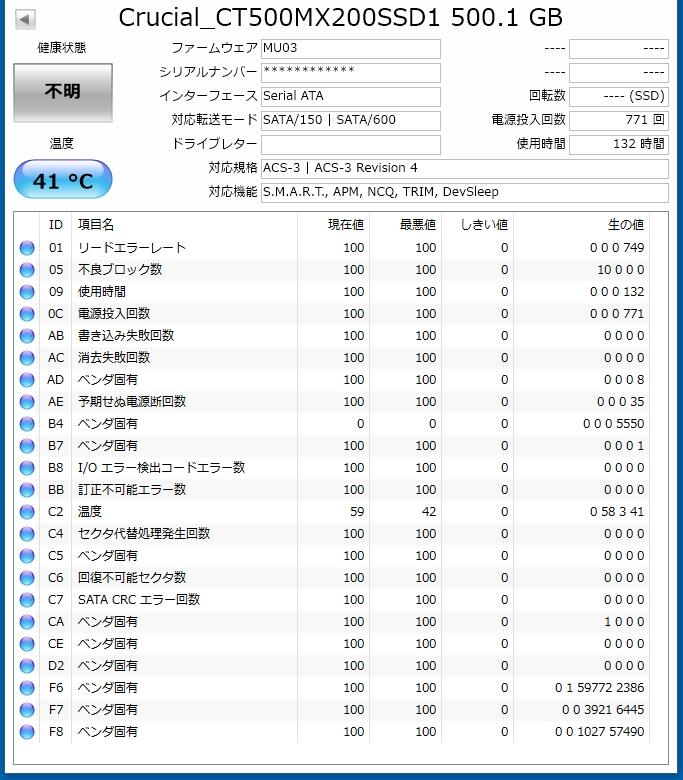
Task: Click the raw value 0 1 59772 2386
Action: (x=599, y=688)
